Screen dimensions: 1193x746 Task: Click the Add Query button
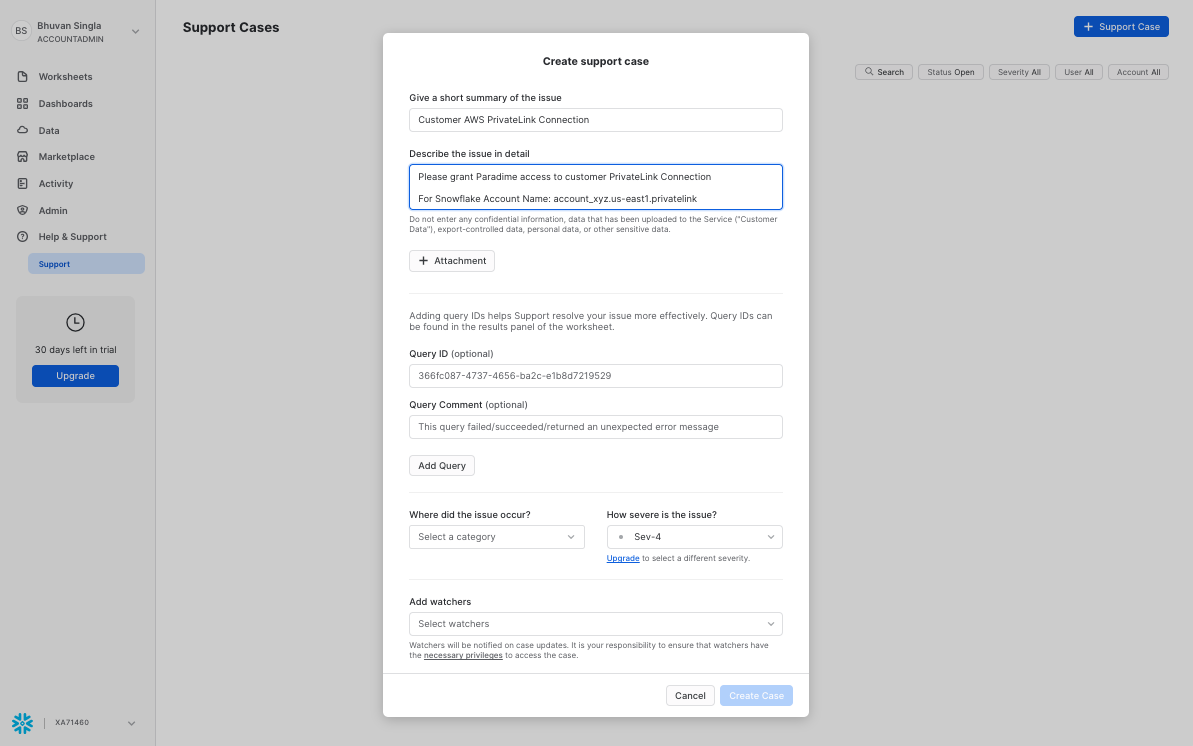441,466
